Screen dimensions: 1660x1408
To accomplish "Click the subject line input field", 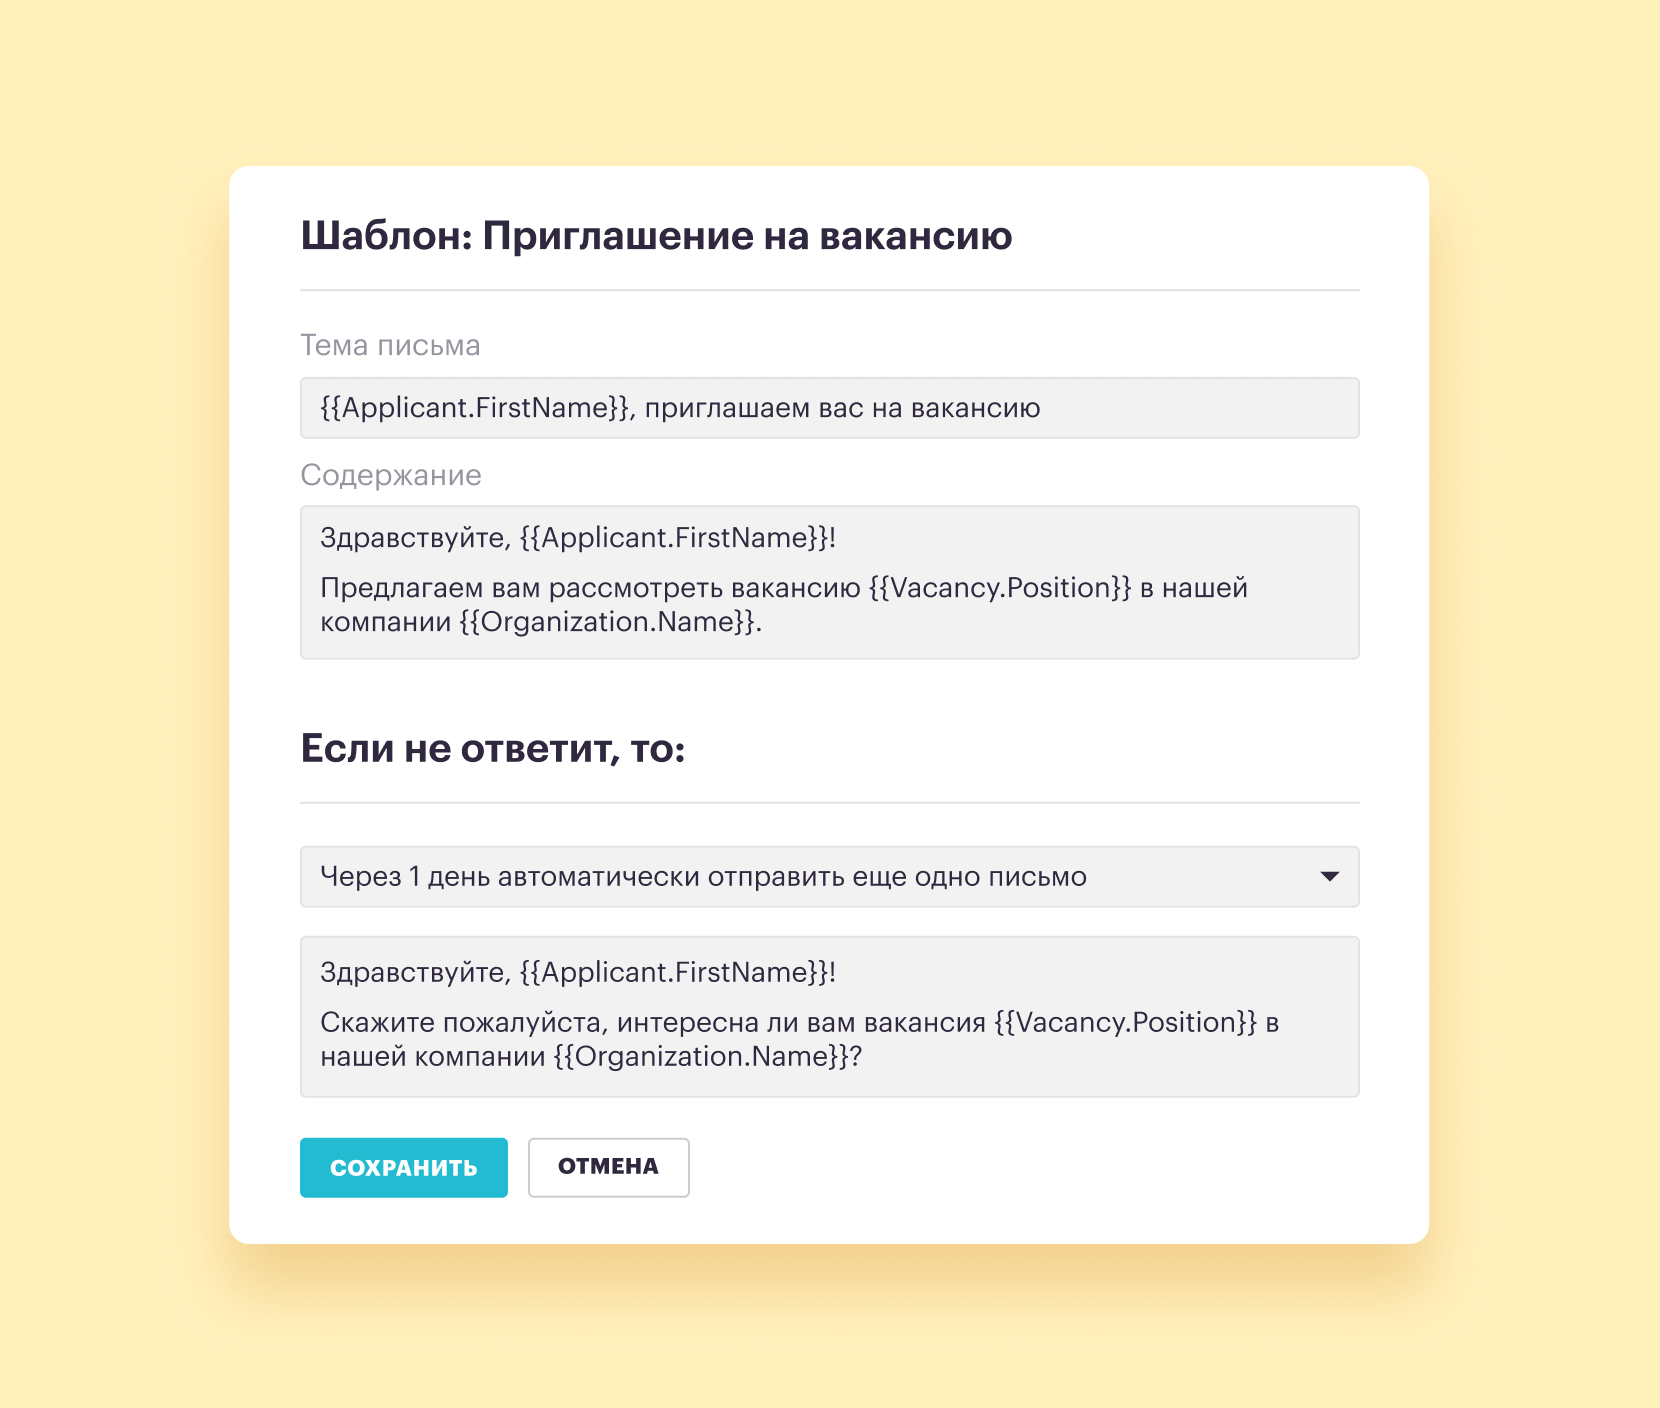I will (830, 408).
